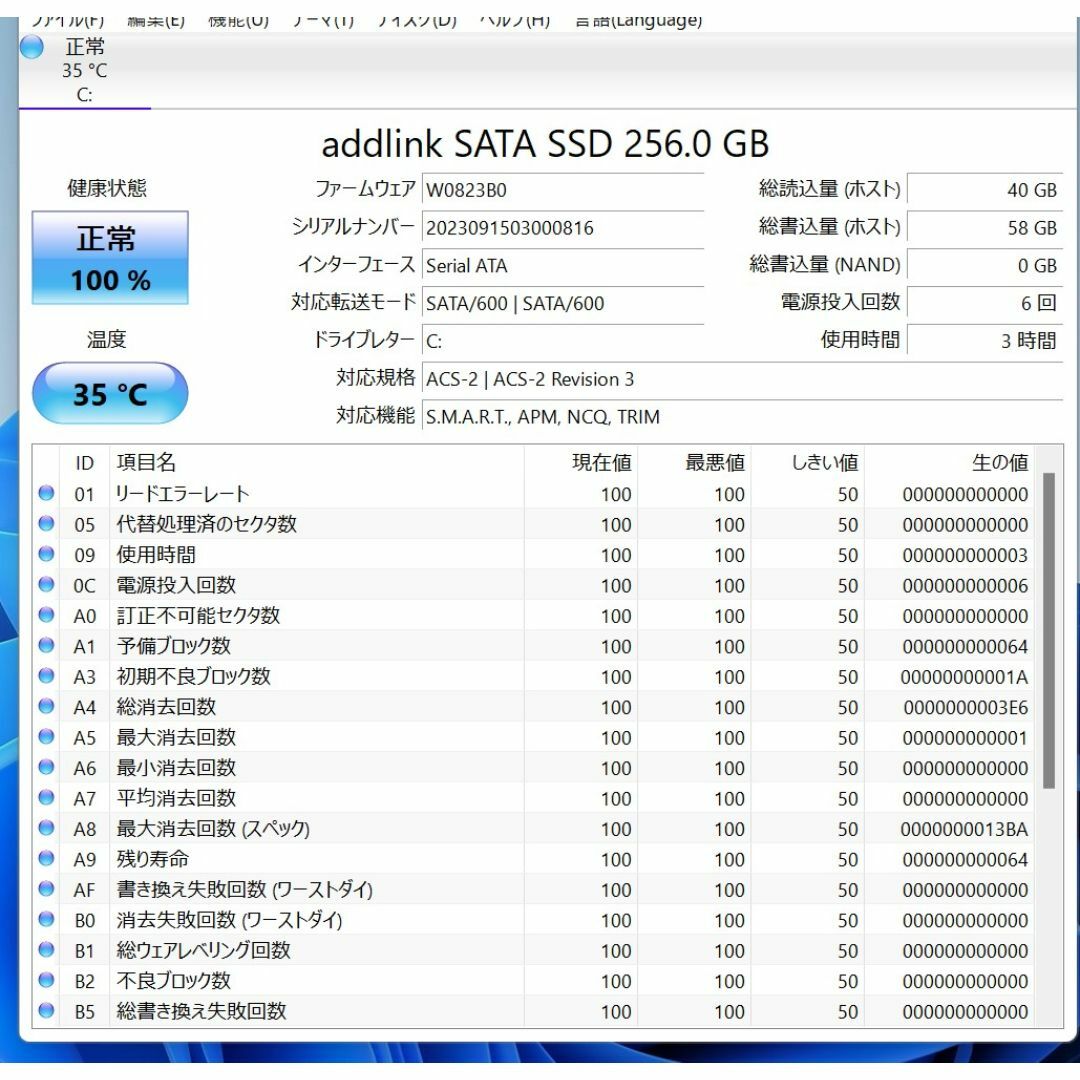Click the 35 °C temperature button

[110, 393]
